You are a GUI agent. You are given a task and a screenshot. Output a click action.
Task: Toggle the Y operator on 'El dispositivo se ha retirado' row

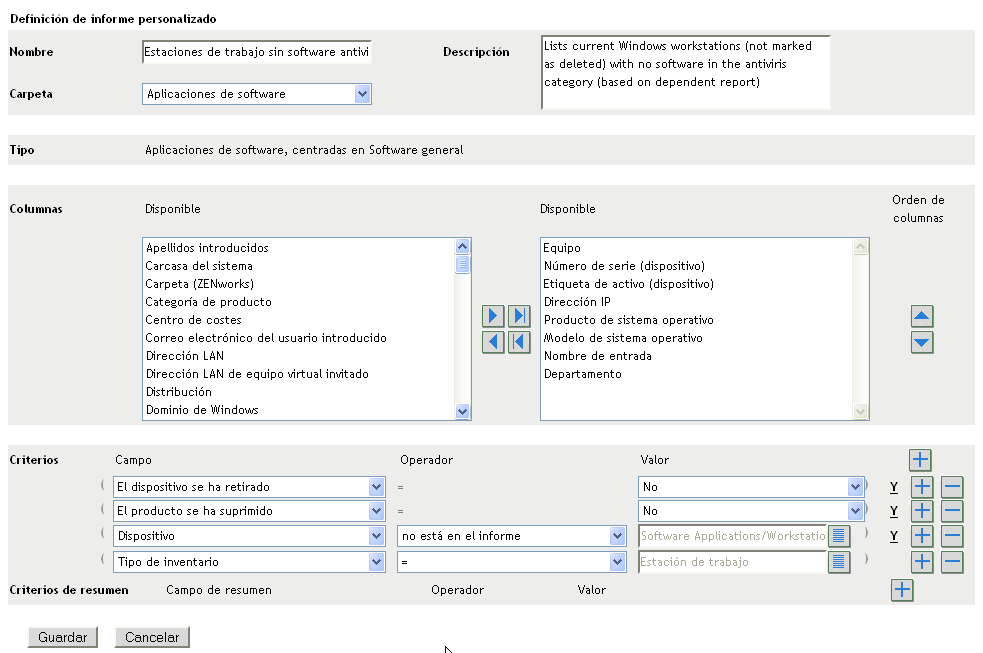pos(894,488)
